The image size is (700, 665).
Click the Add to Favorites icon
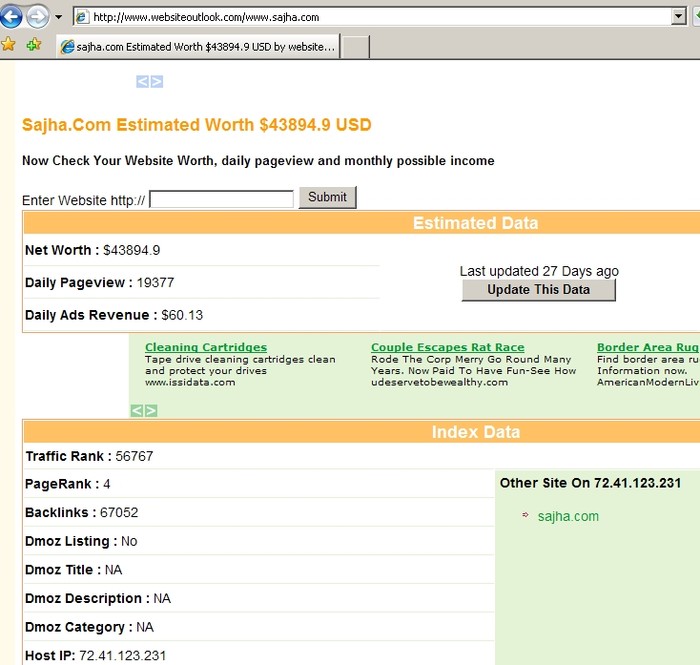pos(33,45)
